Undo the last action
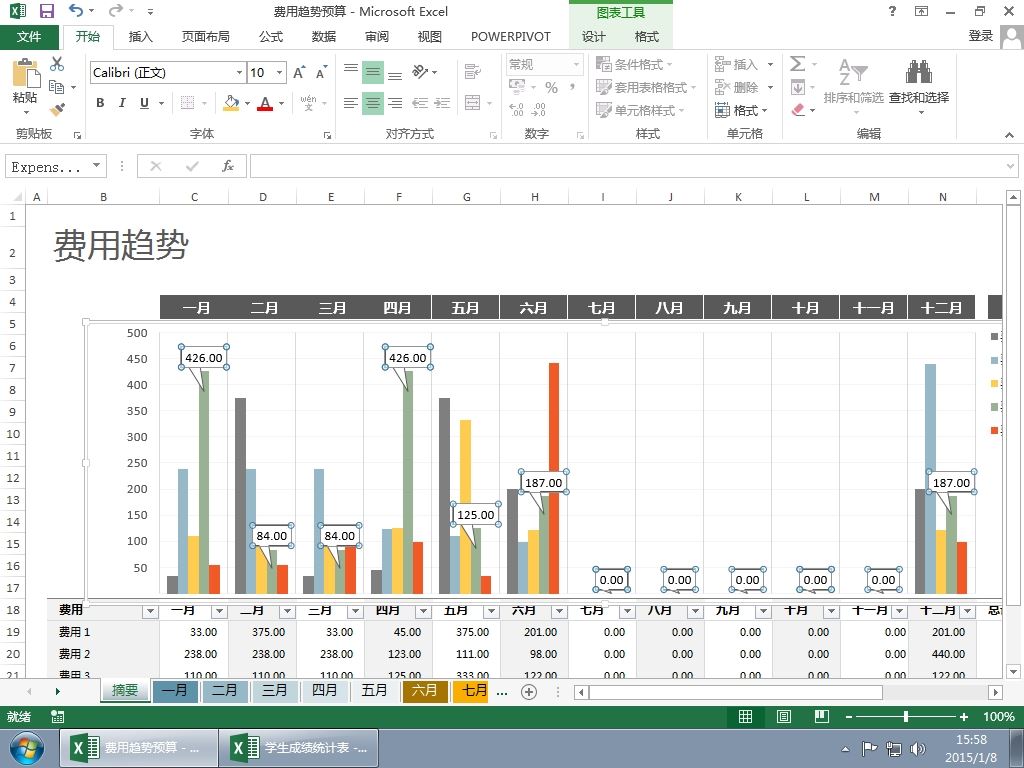The image size is (1024, 768). tap(76, 10)
